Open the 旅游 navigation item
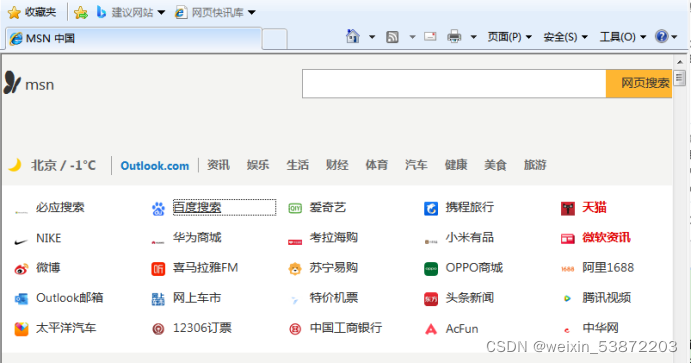 (x=535, y=165)
